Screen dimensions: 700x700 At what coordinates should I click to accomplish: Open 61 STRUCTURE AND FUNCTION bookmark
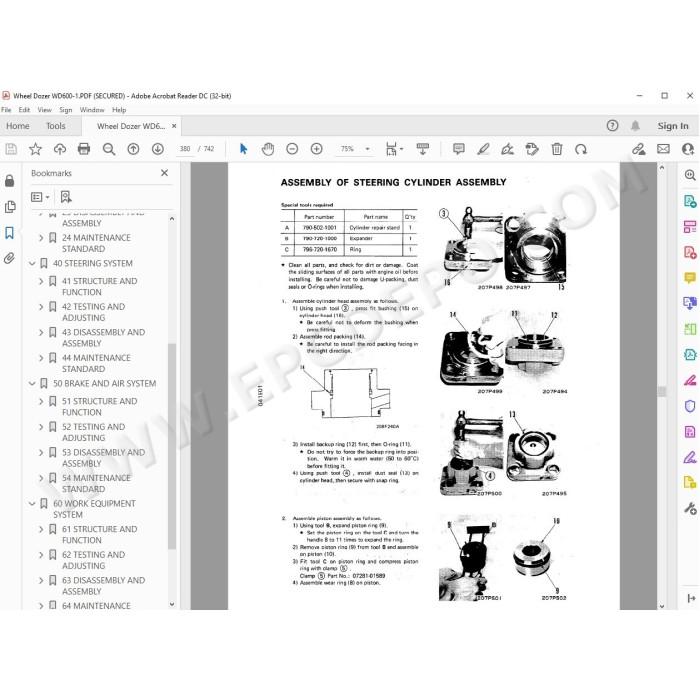(x=100, y=535)
